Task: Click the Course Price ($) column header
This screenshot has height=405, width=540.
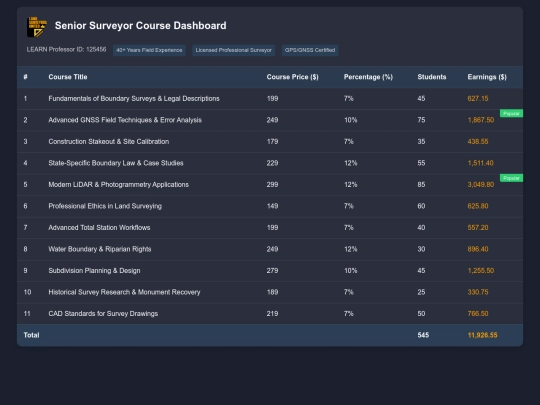Action: coord(292,77)
